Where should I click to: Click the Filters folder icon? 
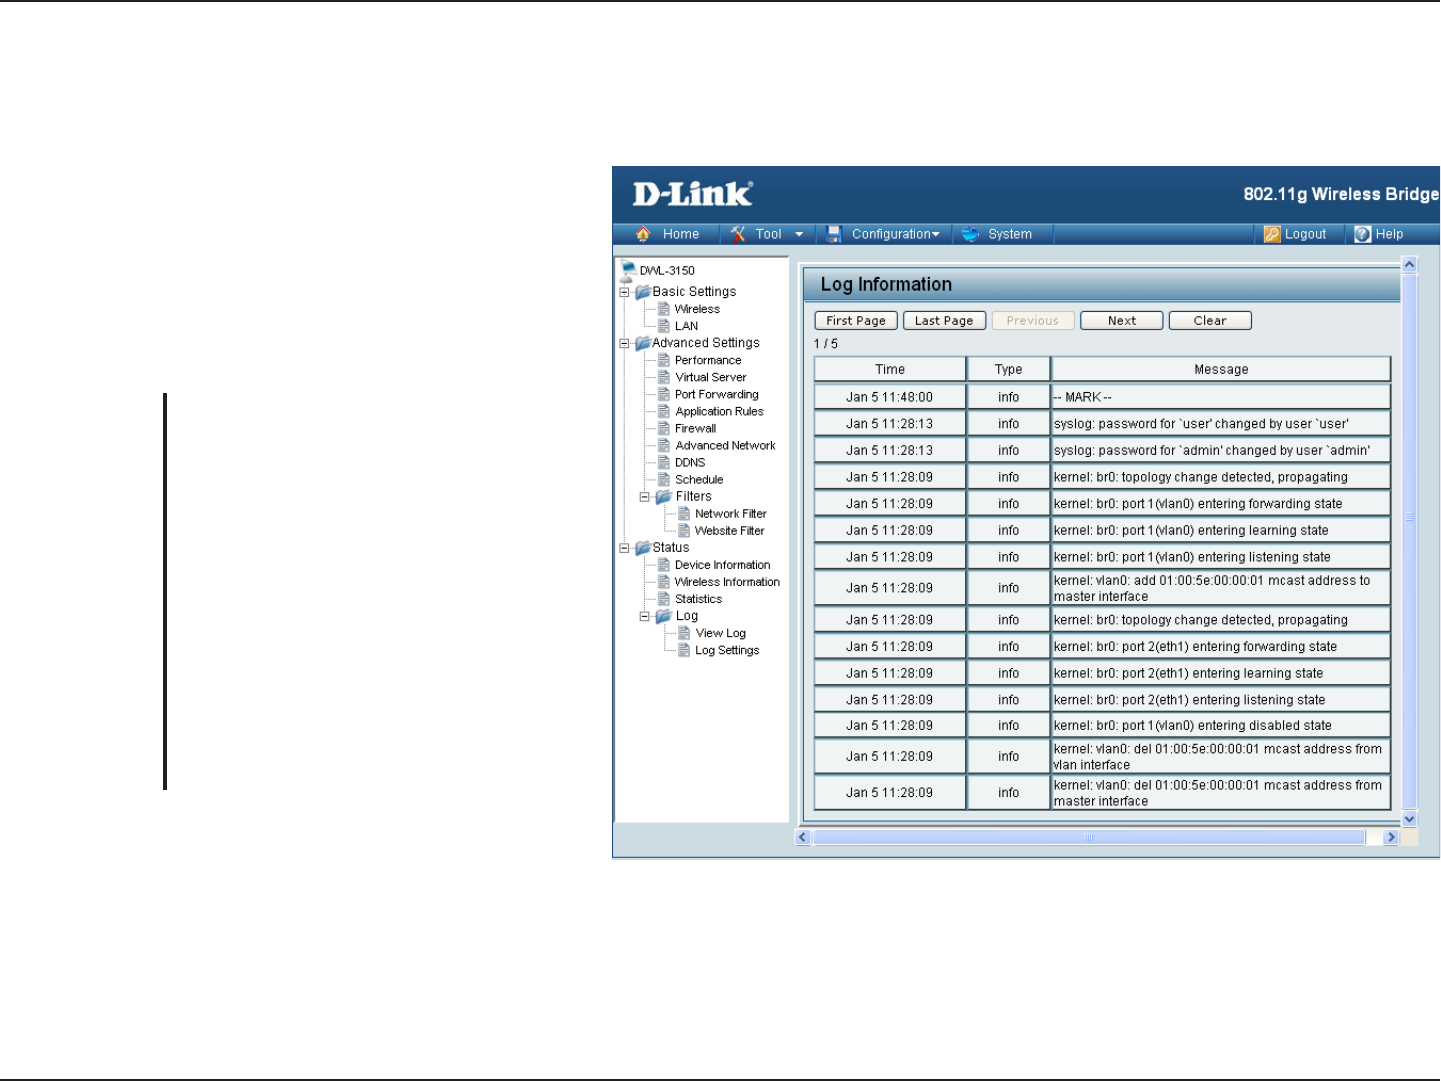click(x=664, y=497)
